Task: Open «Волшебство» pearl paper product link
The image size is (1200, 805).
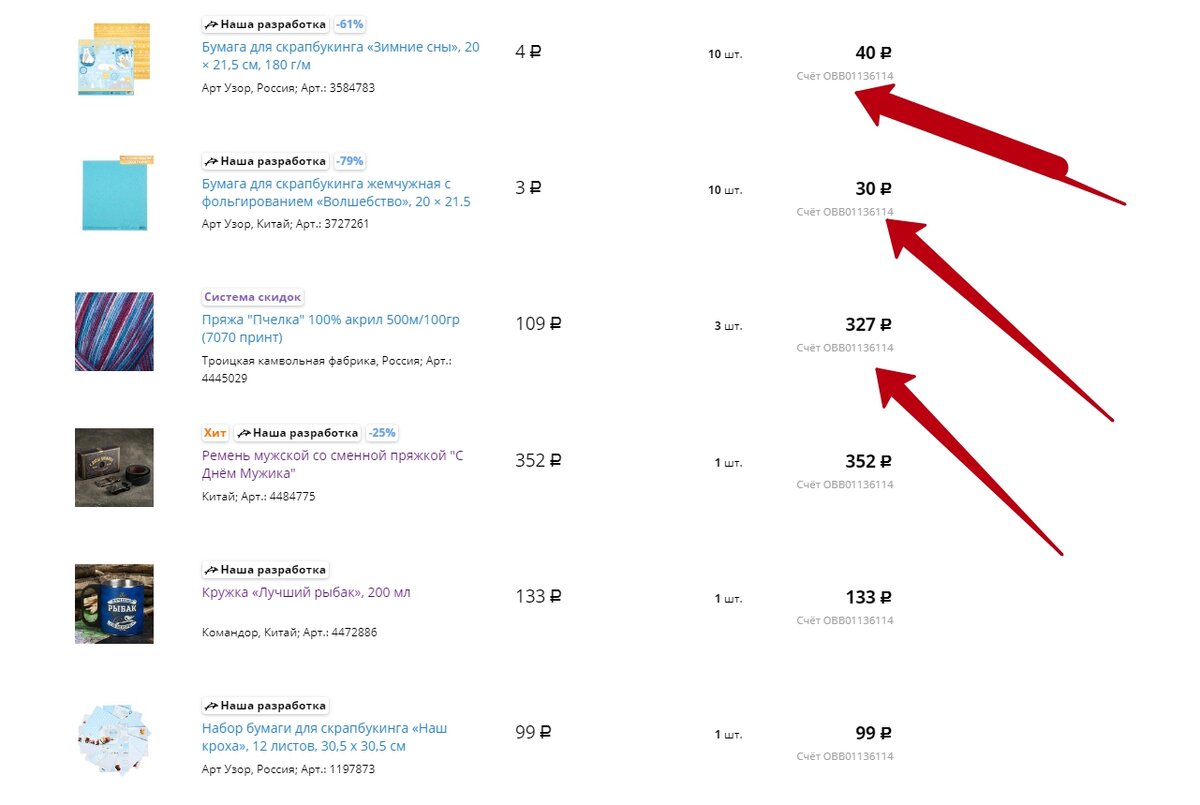Action: click(336, 192)
